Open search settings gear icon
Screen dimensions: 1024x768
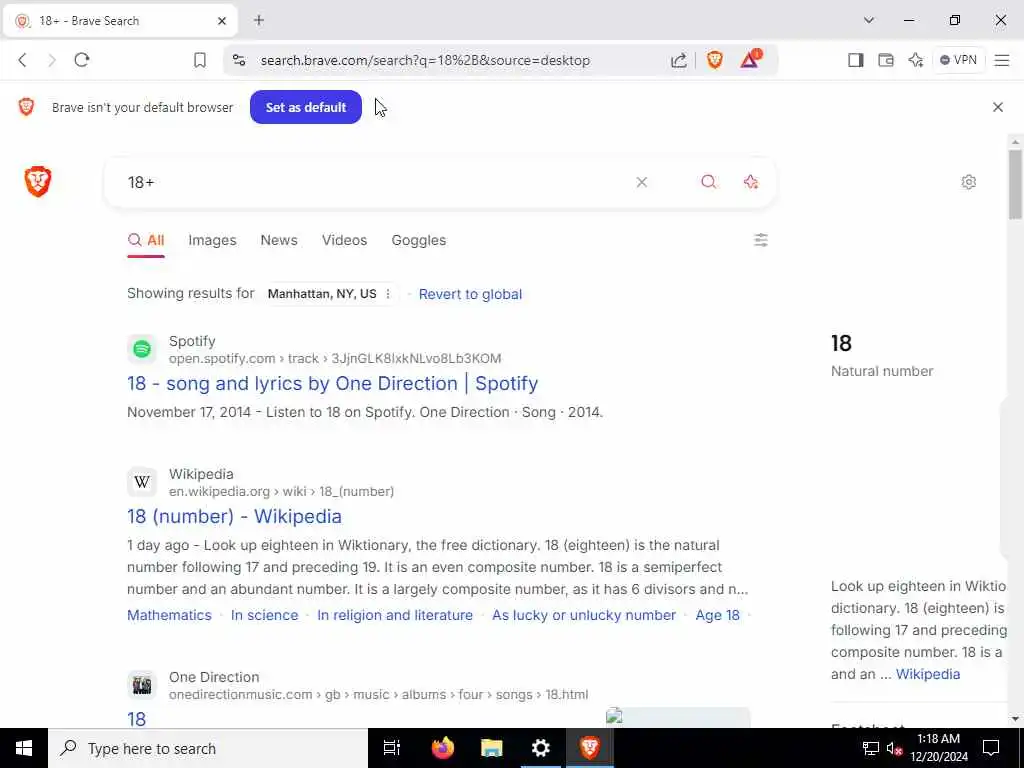[x=969, y=182]
